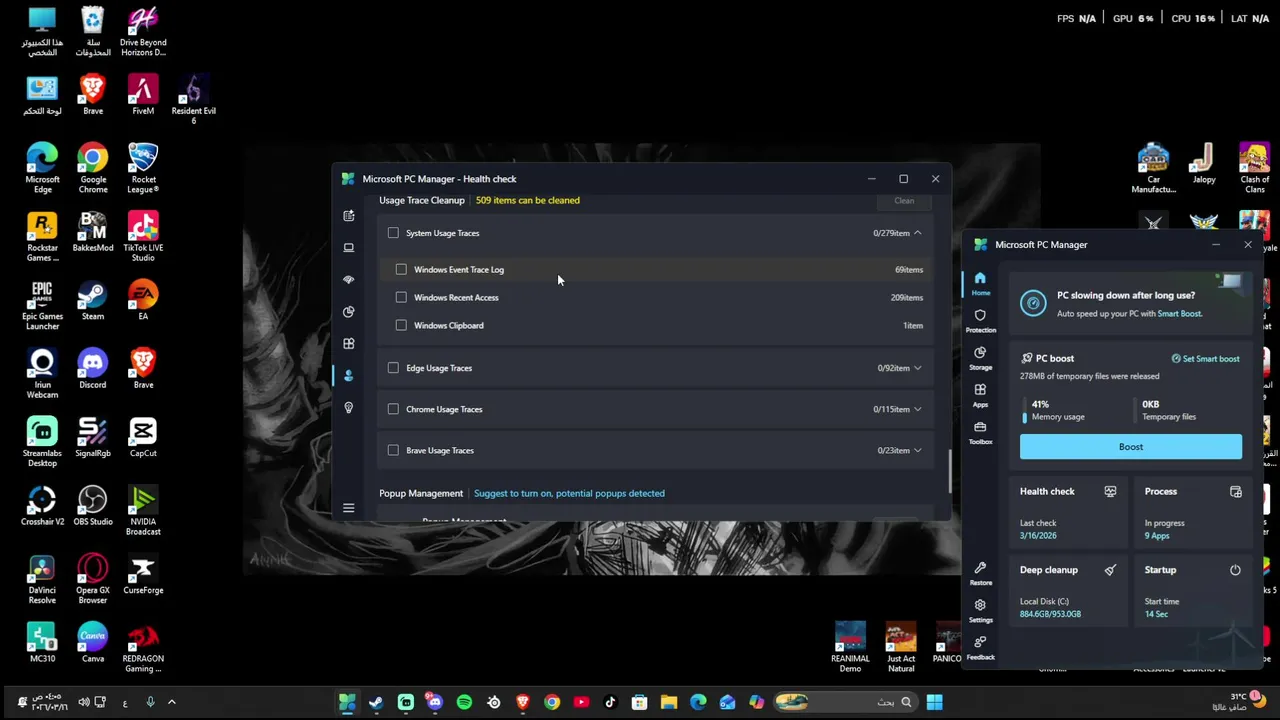This screenshot has height=720, width=1280.
Task: Click the '509 items can be cleaned' text
Action: point(527,200)
